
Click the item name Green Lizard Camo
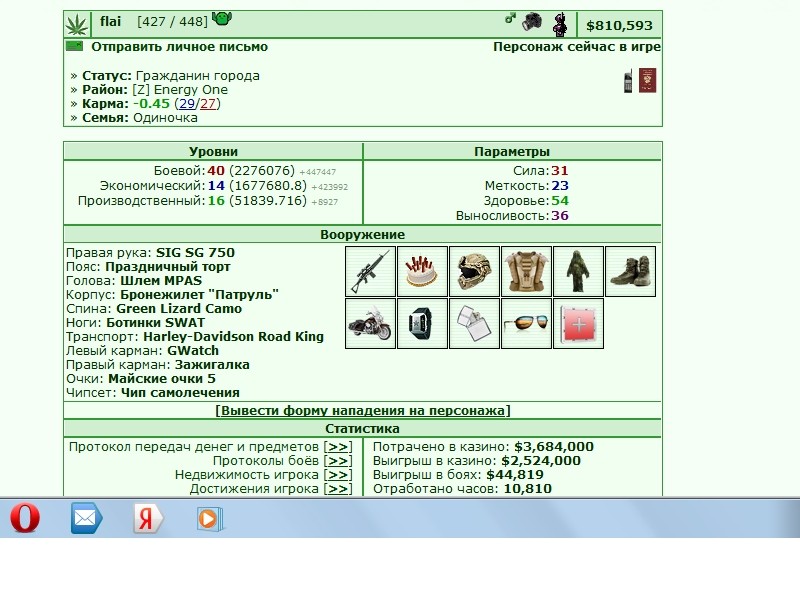point(179,309)
